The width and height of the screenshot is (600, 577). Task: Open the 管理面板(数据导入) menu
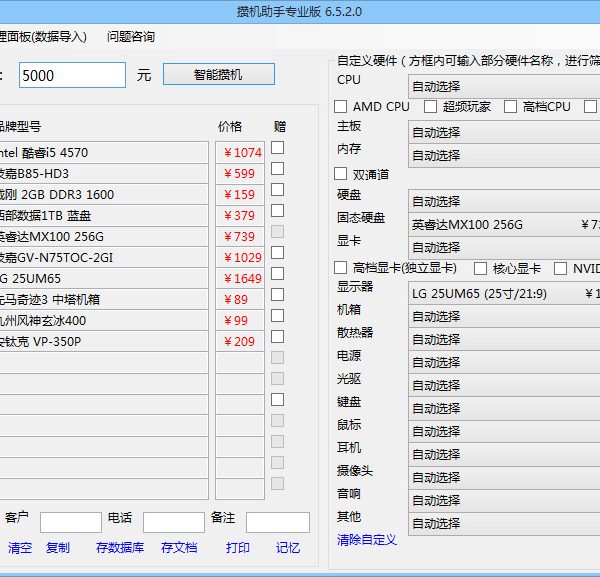coord(43,37)
